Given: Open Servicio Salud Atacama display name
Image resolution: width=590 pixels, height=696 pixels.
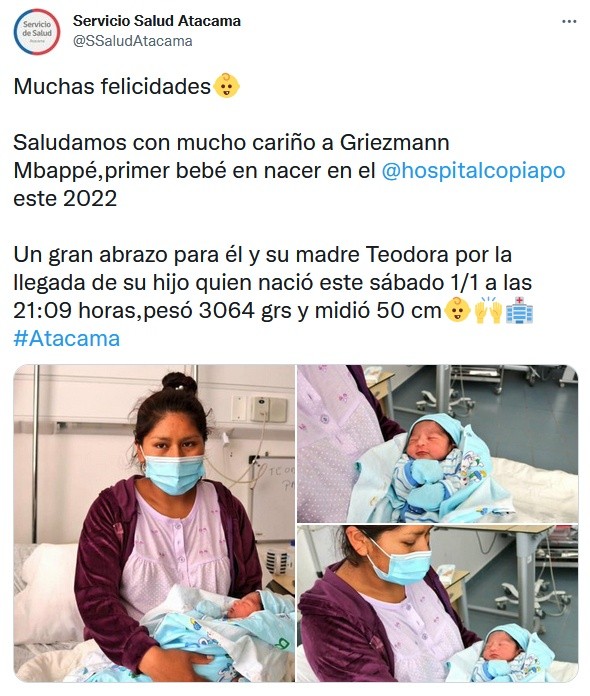Looking at the screenshot, I should coord(157,20).
